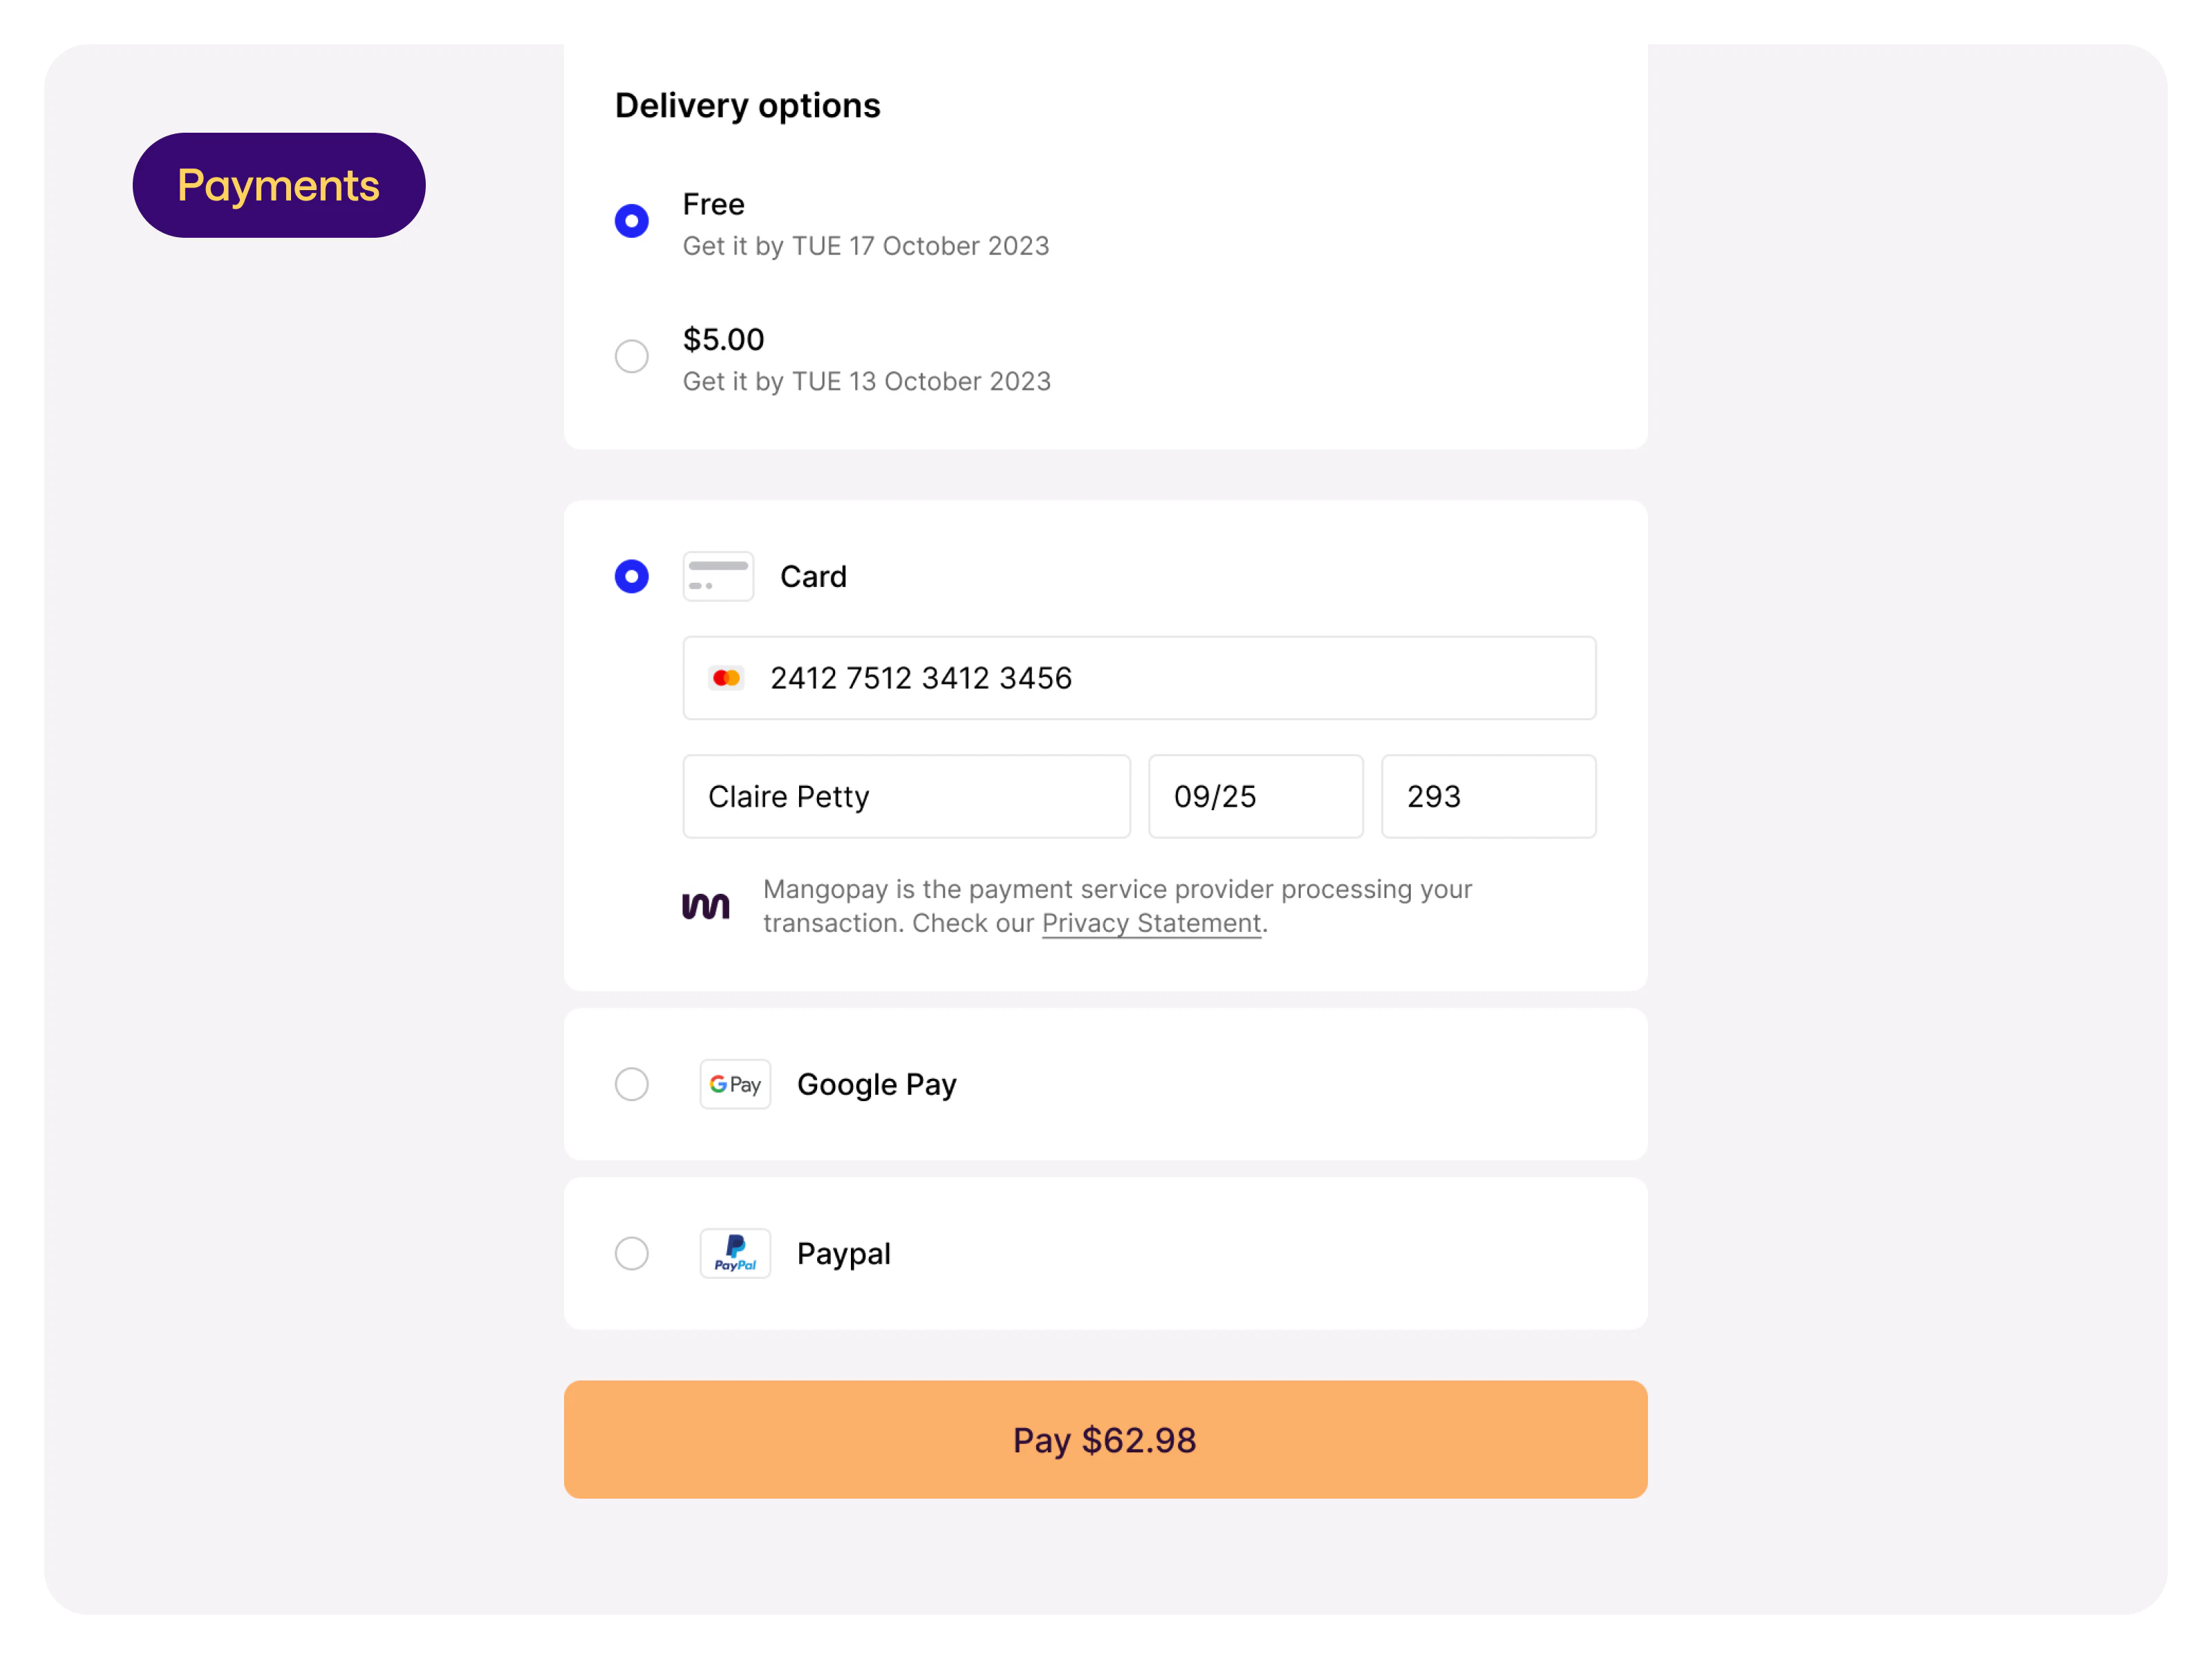Click the credit card icon next to Card
Viewport: 2212px width, 1659px height.
tap(718, 576)
